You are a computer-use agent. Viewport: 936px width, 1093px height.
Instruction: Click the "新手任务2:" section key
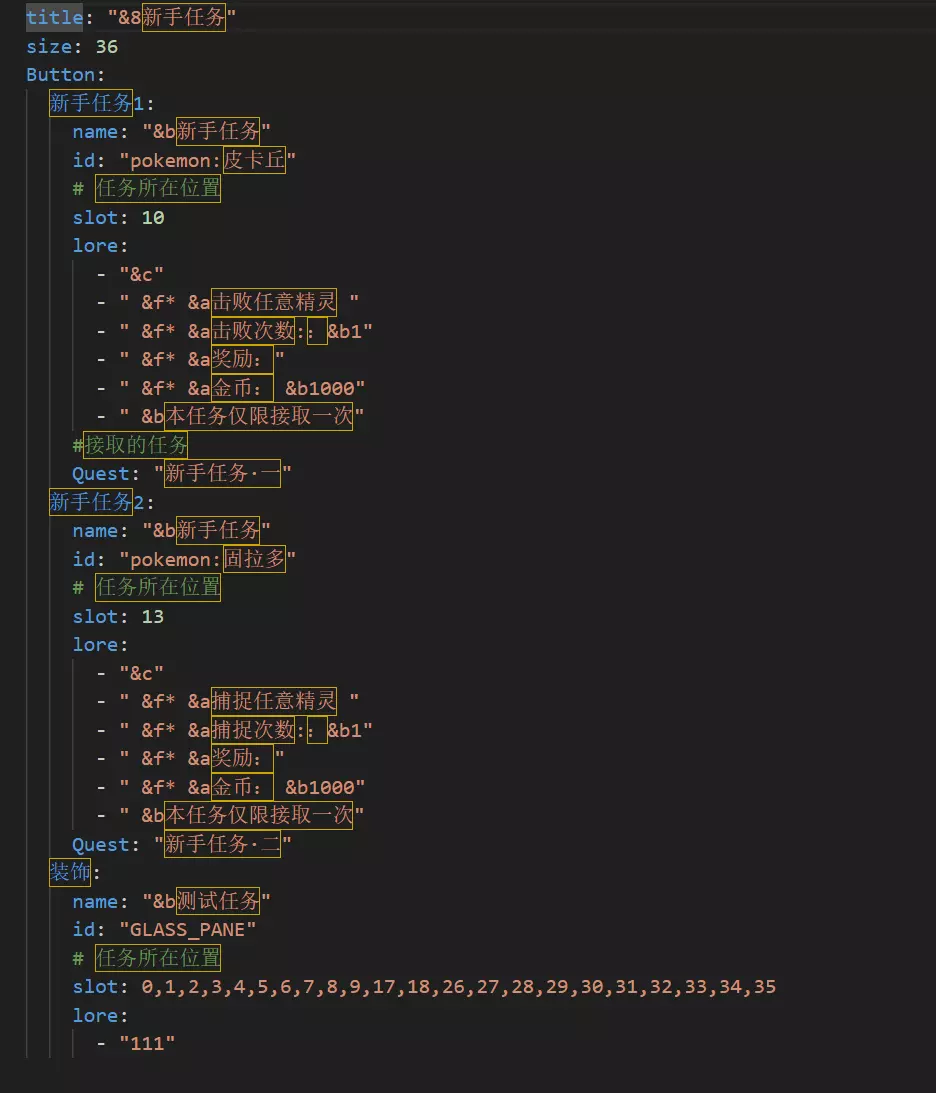point(102,502)
